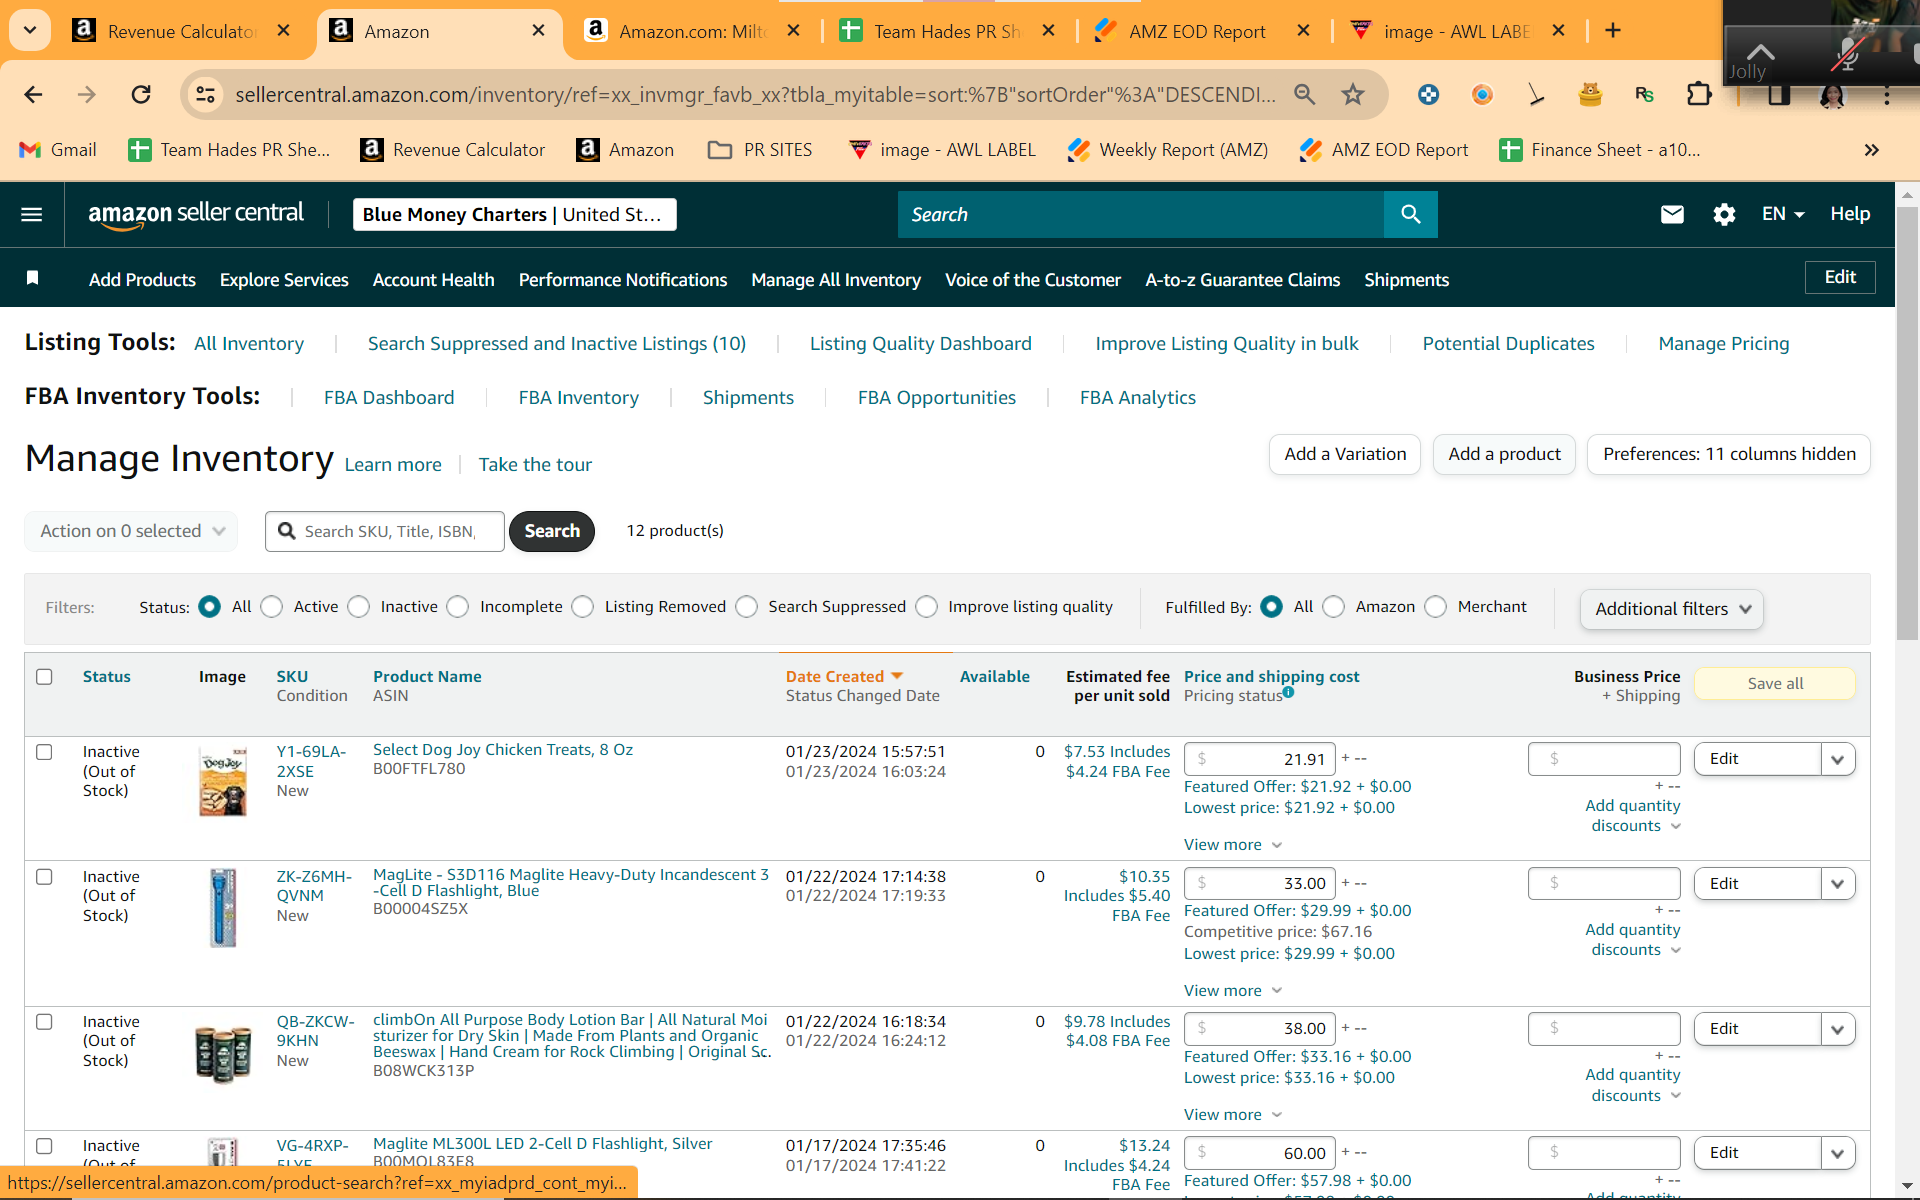Open the Finance Sheet bookmark
1920x1200 pixels.
point(1600,150)
